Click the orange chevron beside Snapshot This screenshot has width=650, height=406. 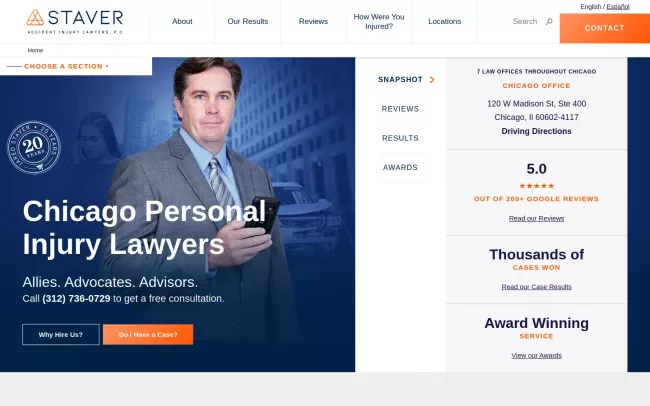pyautogui.click(x=432, y=80)
